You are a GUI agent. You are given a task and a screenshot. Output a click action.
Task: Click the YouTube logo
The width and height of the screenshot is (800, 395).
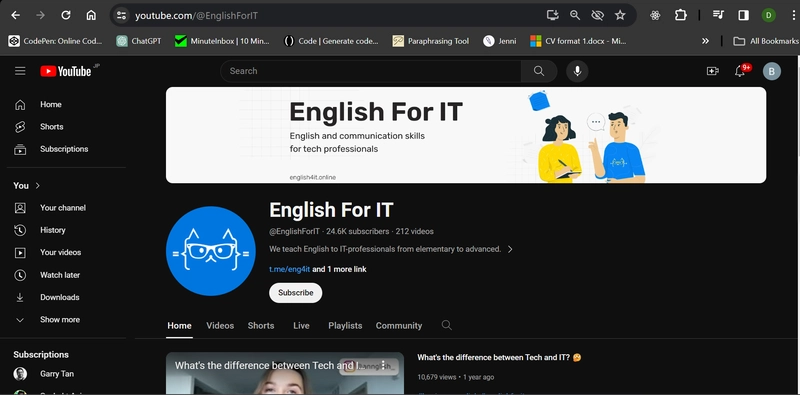[x=66, y=71]
